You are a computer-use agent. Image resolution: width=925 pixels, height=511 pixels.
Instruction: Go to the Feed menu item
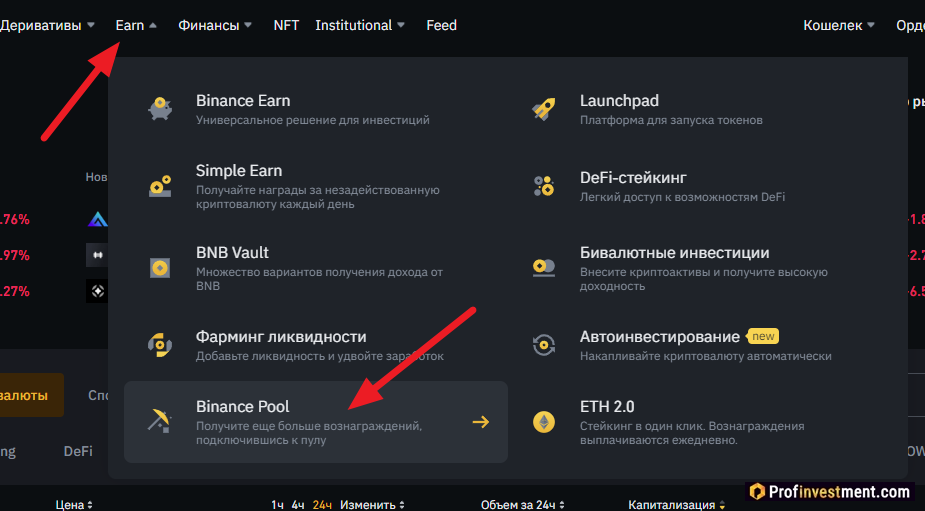[x=441, y=25]
